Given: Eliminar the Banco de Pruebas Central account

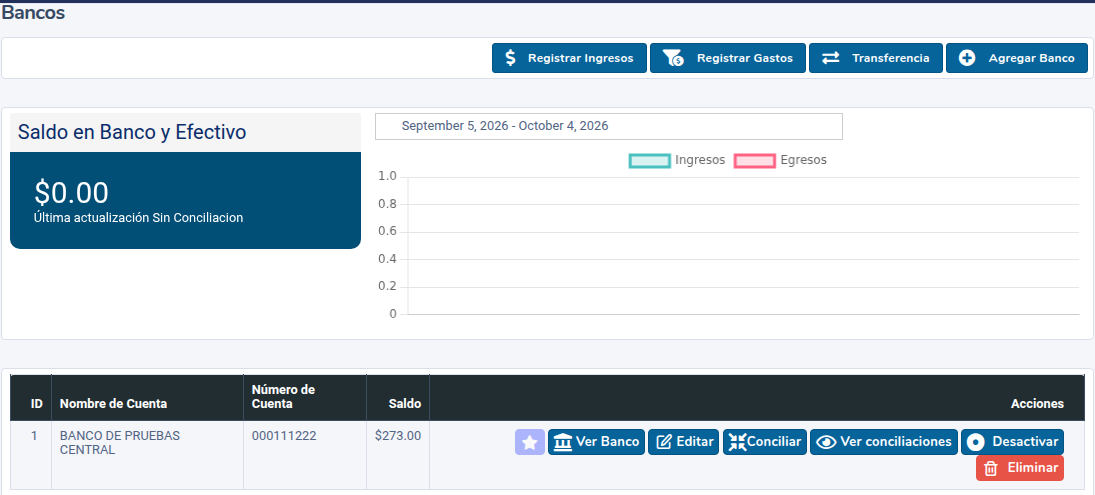Looking at the screenshot, I should click(1020, 468).
